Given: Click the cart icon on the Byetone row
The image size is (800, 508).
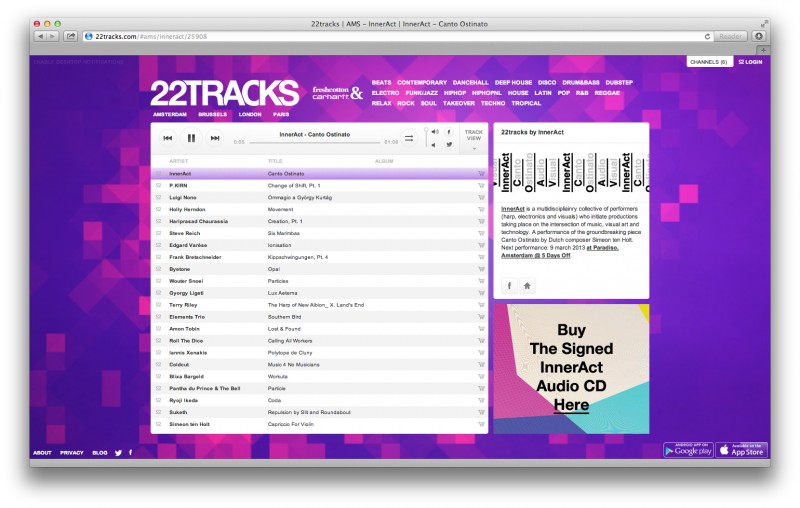Looking at the screenshot, I should [481, 269].
